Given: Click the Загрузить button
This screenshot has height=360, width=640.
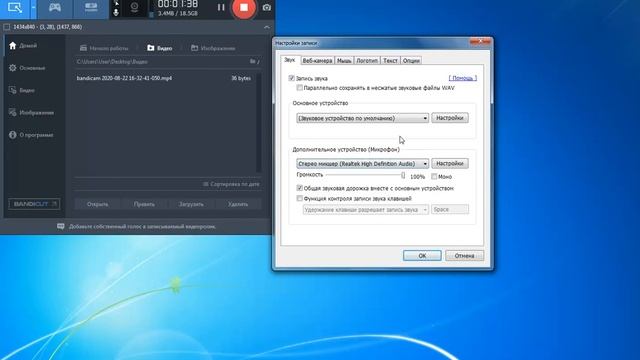Looking at the screenshot, I should pyautogui.click(x=191, y=204).
